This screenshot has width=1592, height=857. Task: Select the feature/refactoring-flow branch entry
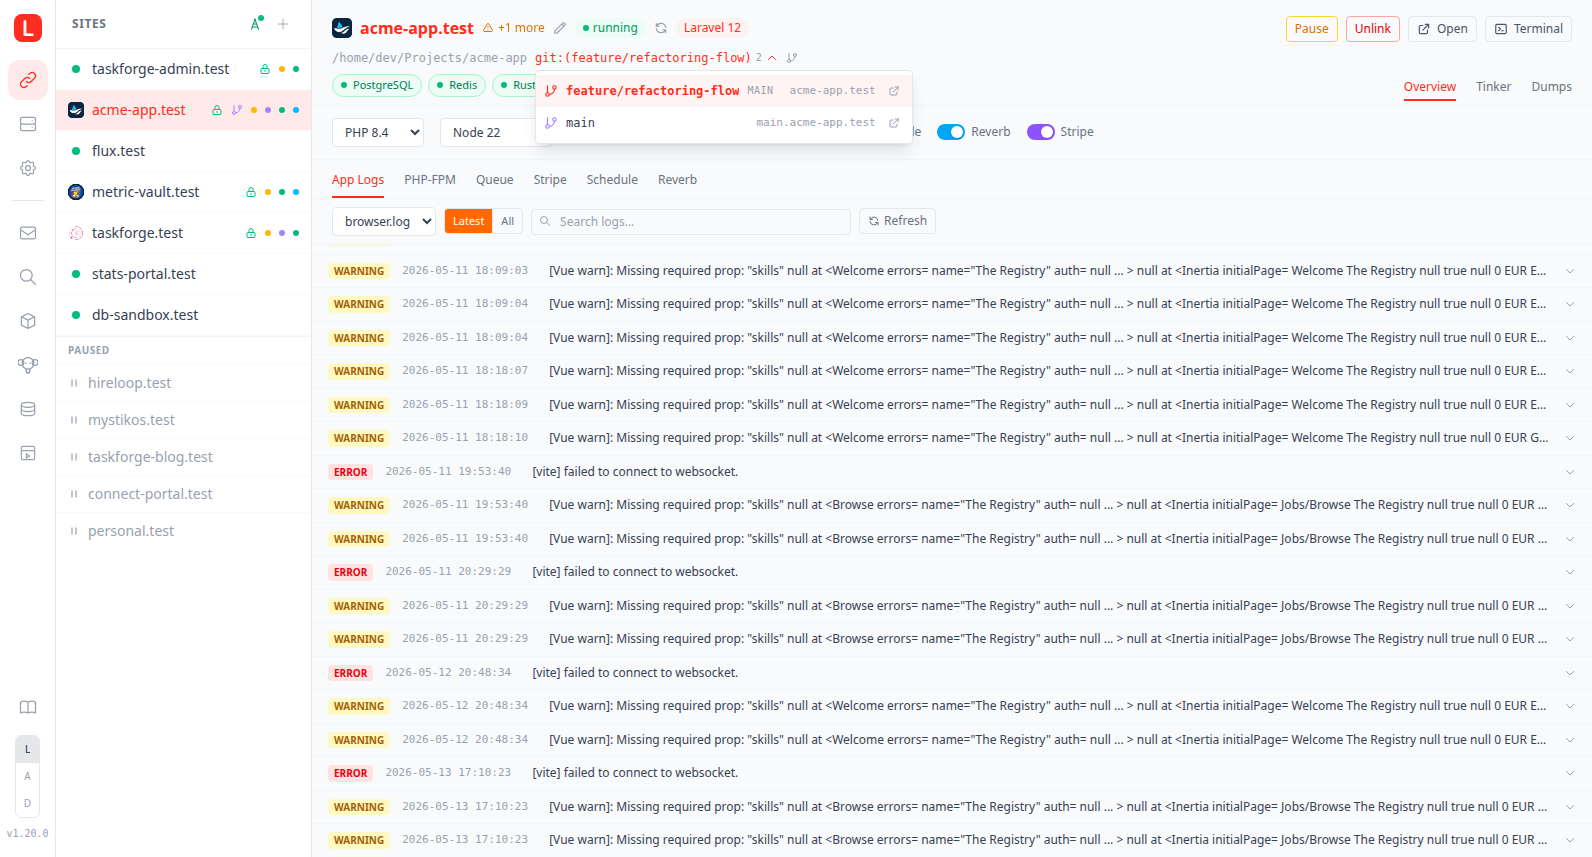pyautogui.click(x=724, y=91)
